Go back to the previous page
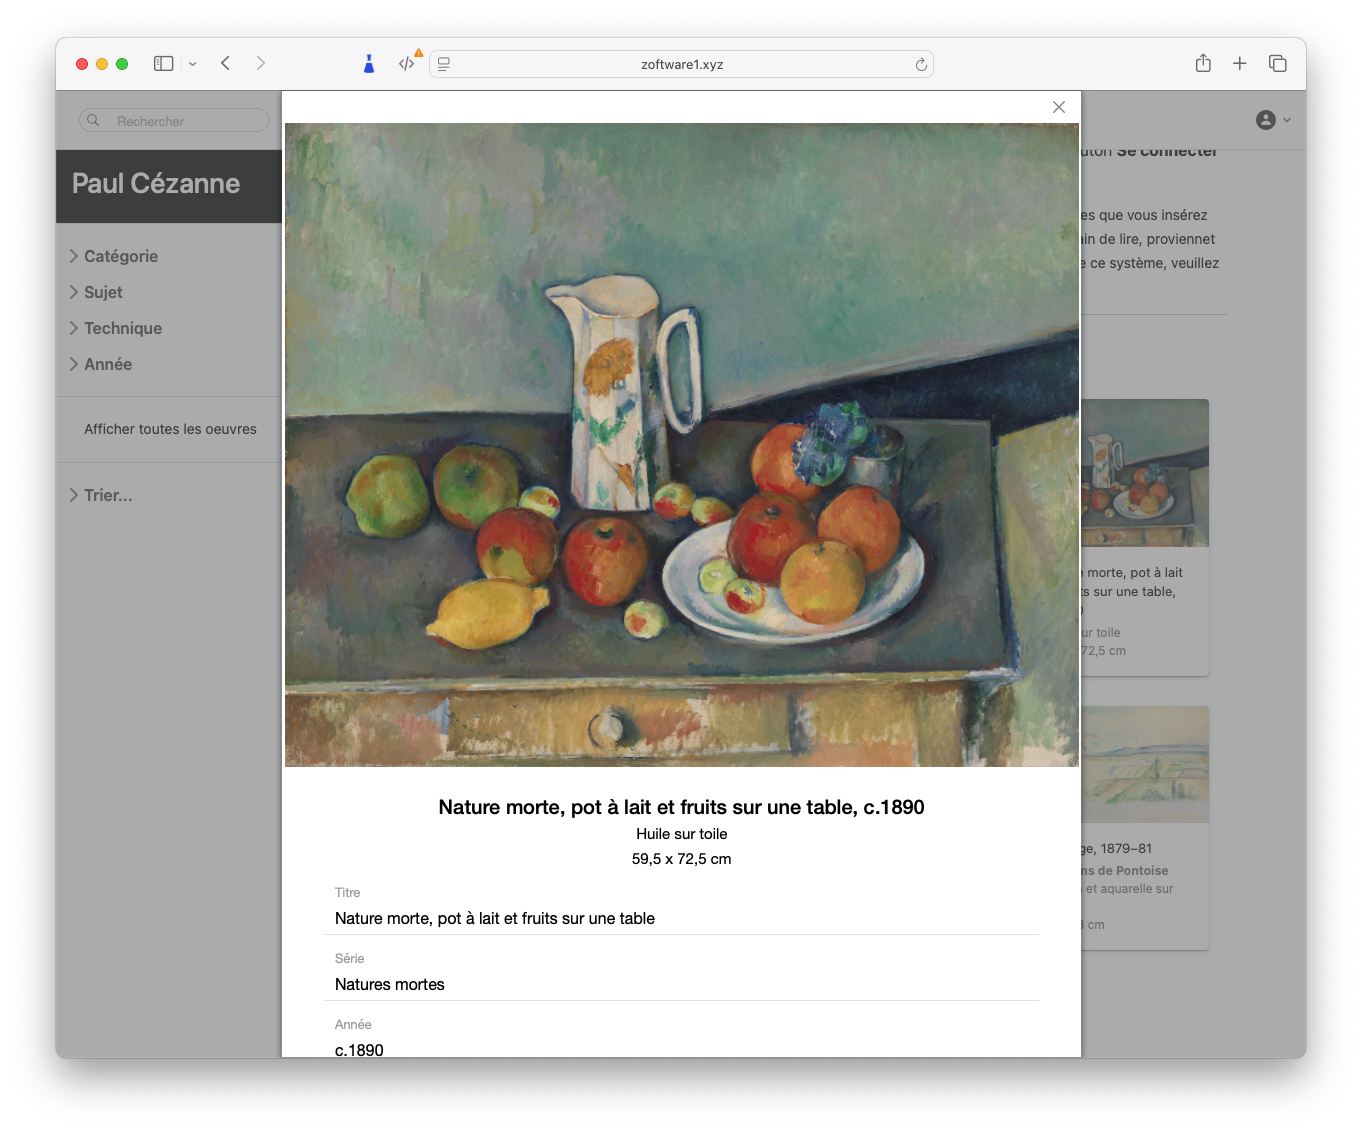Screen dimensions: 1362x1132 (226, 63)
